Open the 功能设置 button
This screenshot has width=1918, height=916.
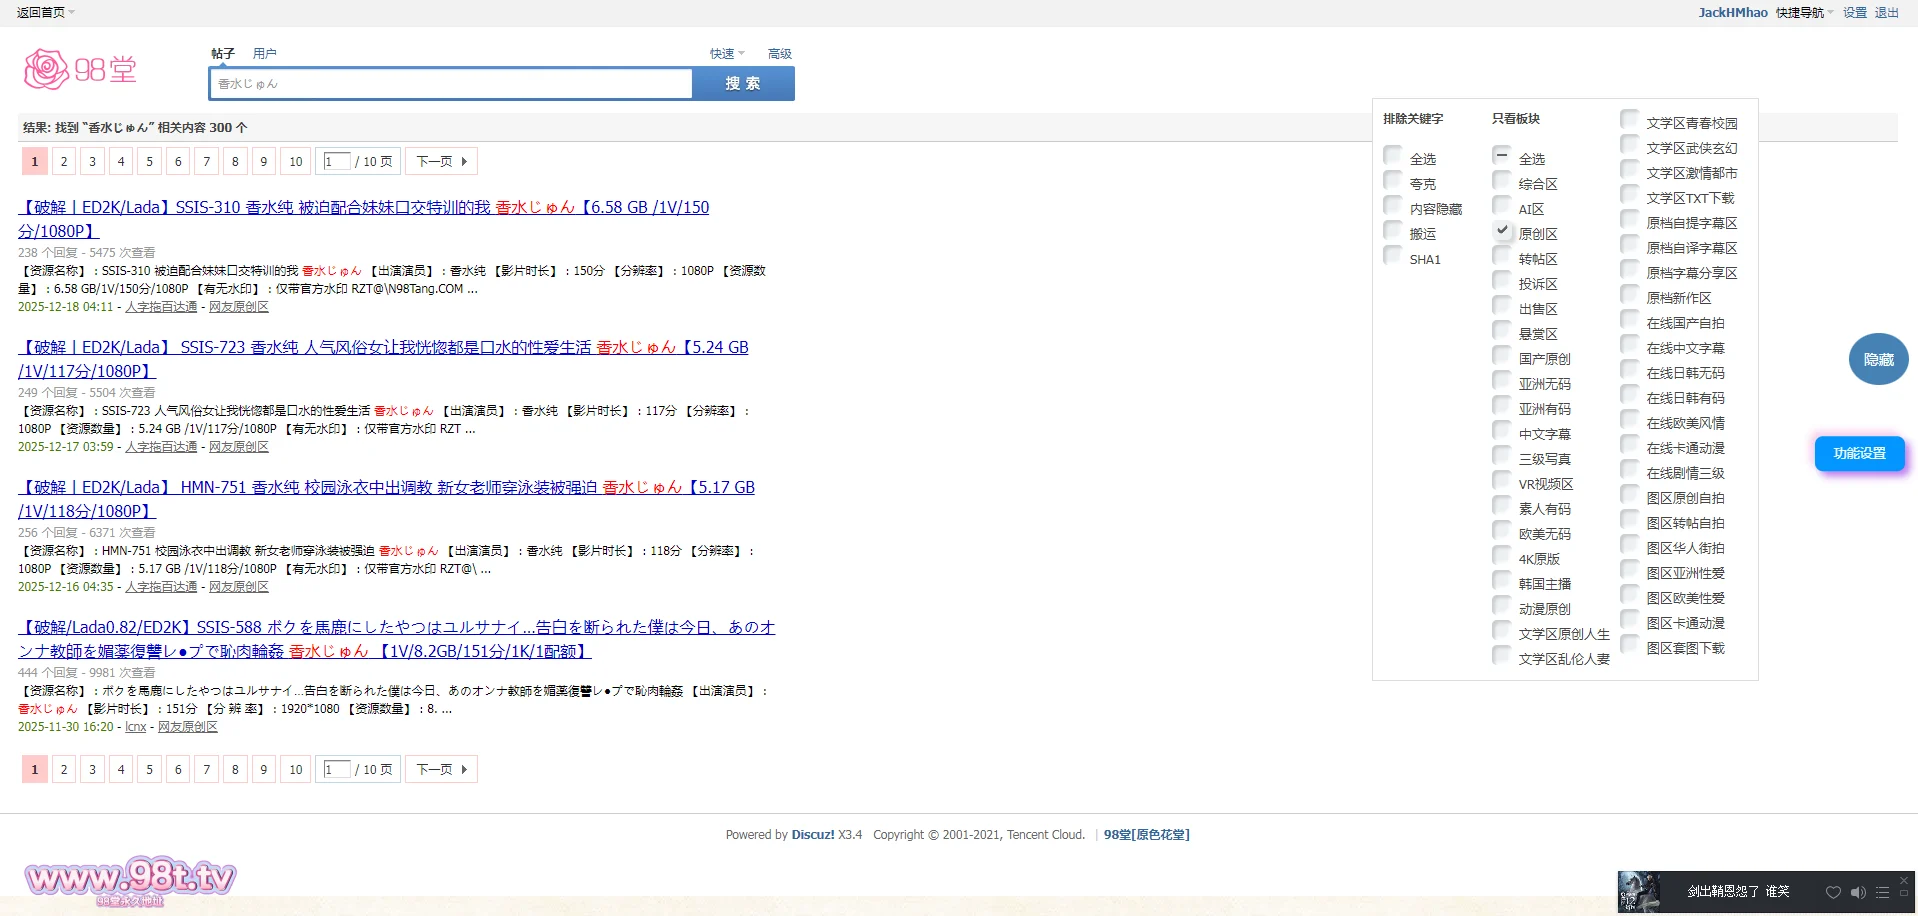click(1859, 453)
